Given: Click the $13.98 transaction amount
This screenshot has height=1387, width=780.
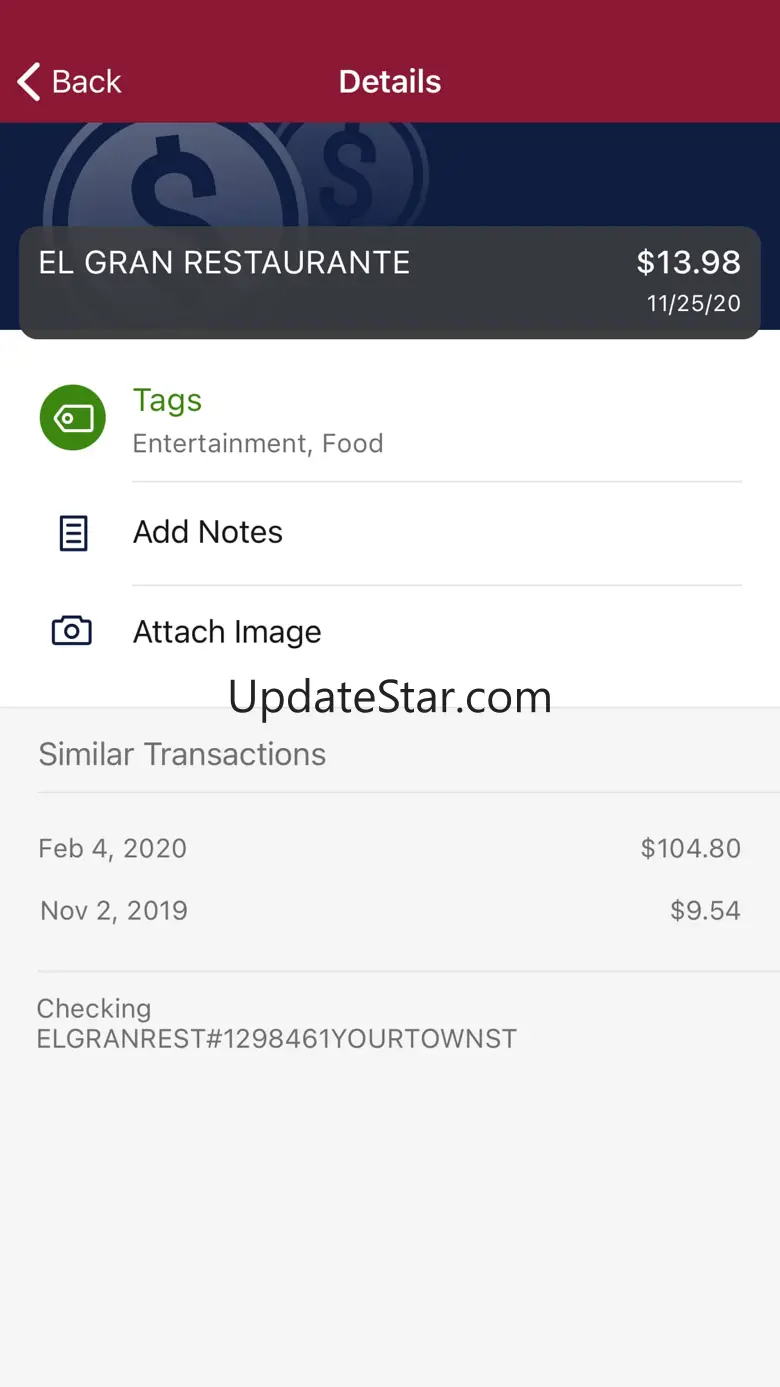Looking at the screenshot, I should [x=688, y=263].
